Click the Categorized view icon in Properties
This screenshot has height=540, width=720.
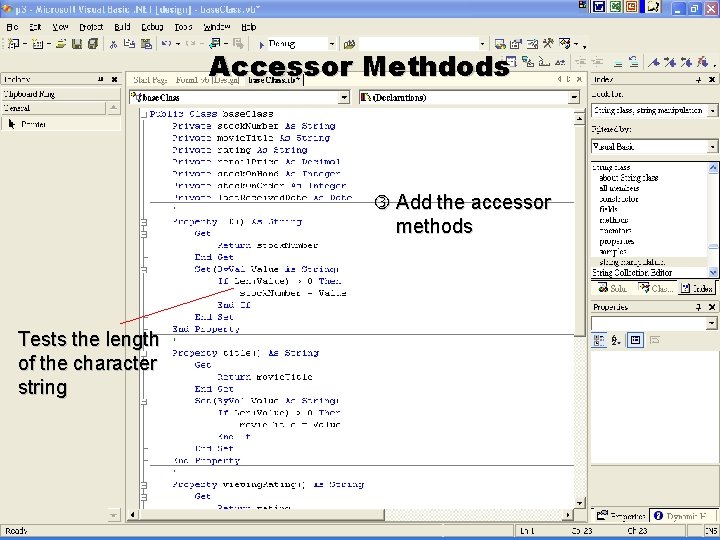(x=599, y=340)
